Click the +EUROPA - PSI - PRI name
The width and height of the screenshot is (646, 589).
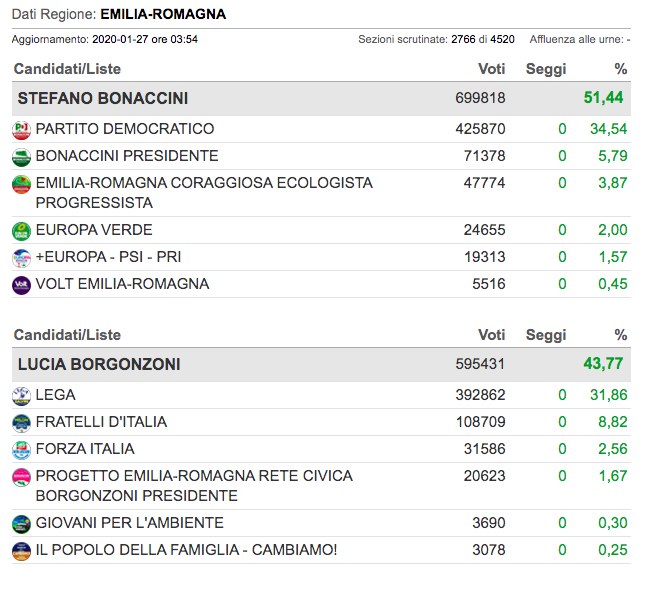point(108,257)
